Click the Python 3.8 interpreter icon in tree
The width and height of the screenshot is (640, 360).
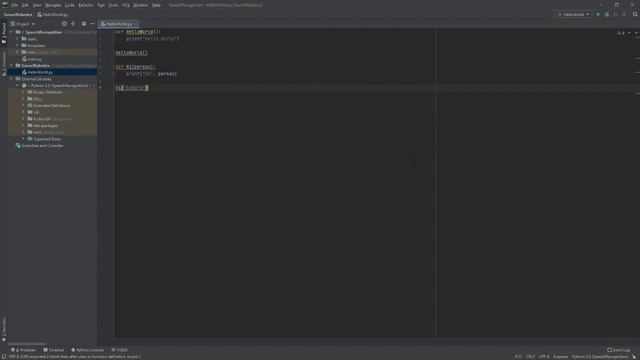(24, 86)
